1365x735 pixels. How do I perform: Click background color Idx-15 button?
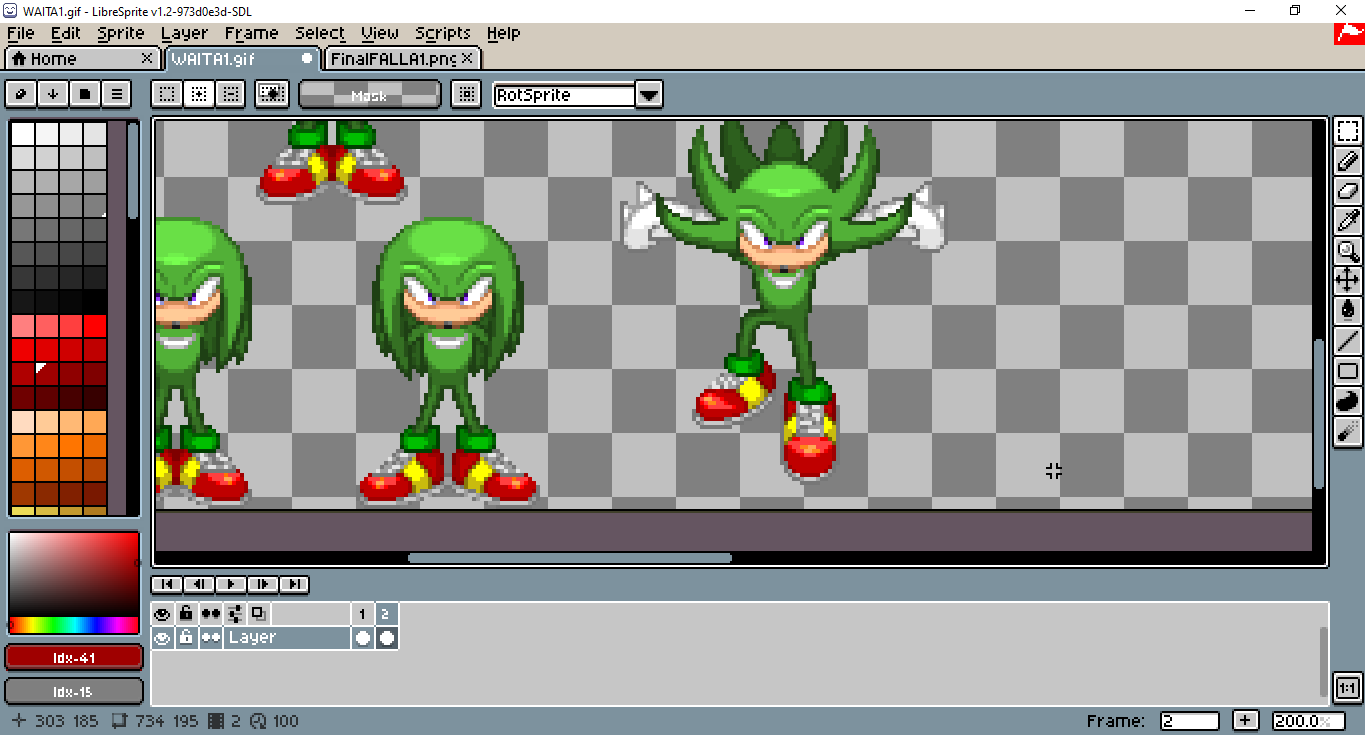(x=74, y=691)
